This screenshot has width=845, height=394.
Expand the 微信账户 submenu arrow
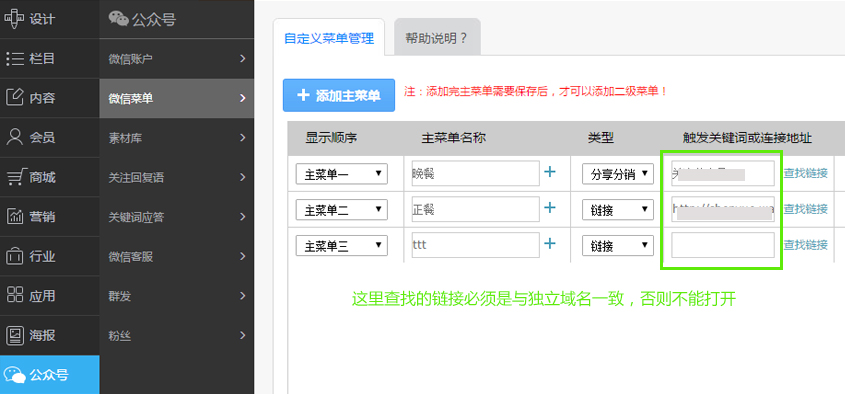pyautogui.click(x=243, y=58)
